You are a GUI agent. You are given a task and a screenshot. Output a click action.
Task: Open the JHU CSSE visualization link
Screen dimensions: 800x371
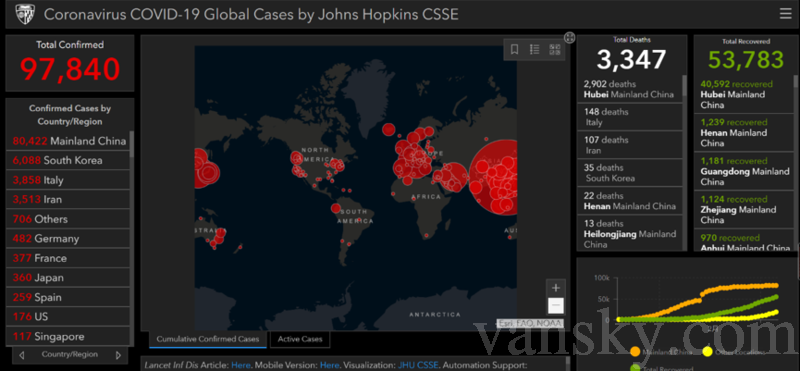(414, 365)
